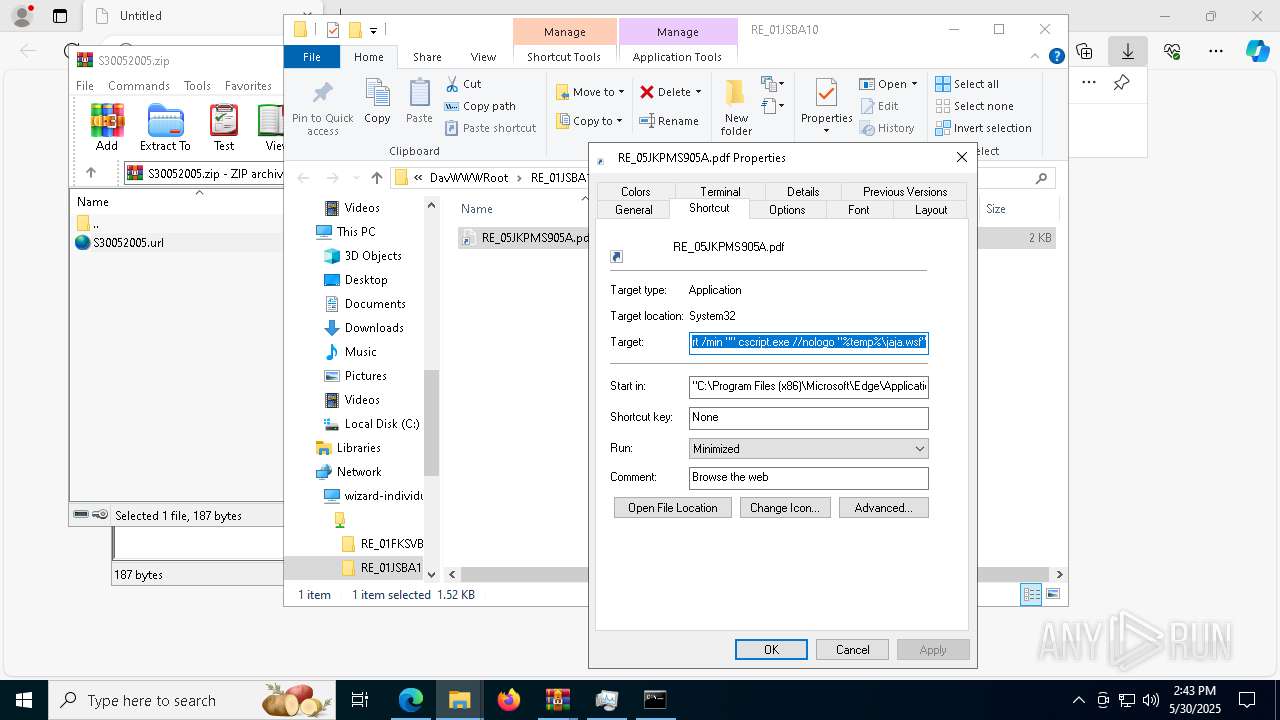Click the Start in text field
1280x720 pixels.
(x=809, y=386)
